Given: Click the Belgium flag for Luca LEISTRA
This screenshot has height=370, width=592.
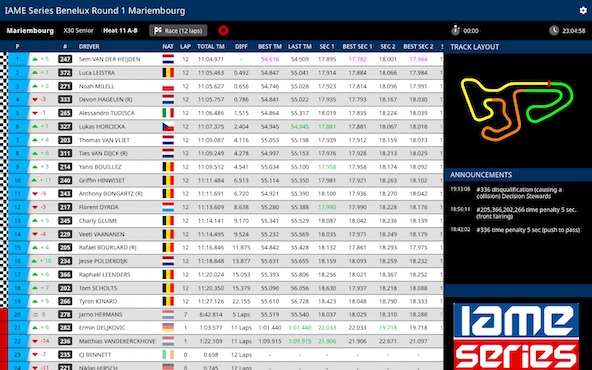Looking at the screenshot, I should (x=168, y=72).
